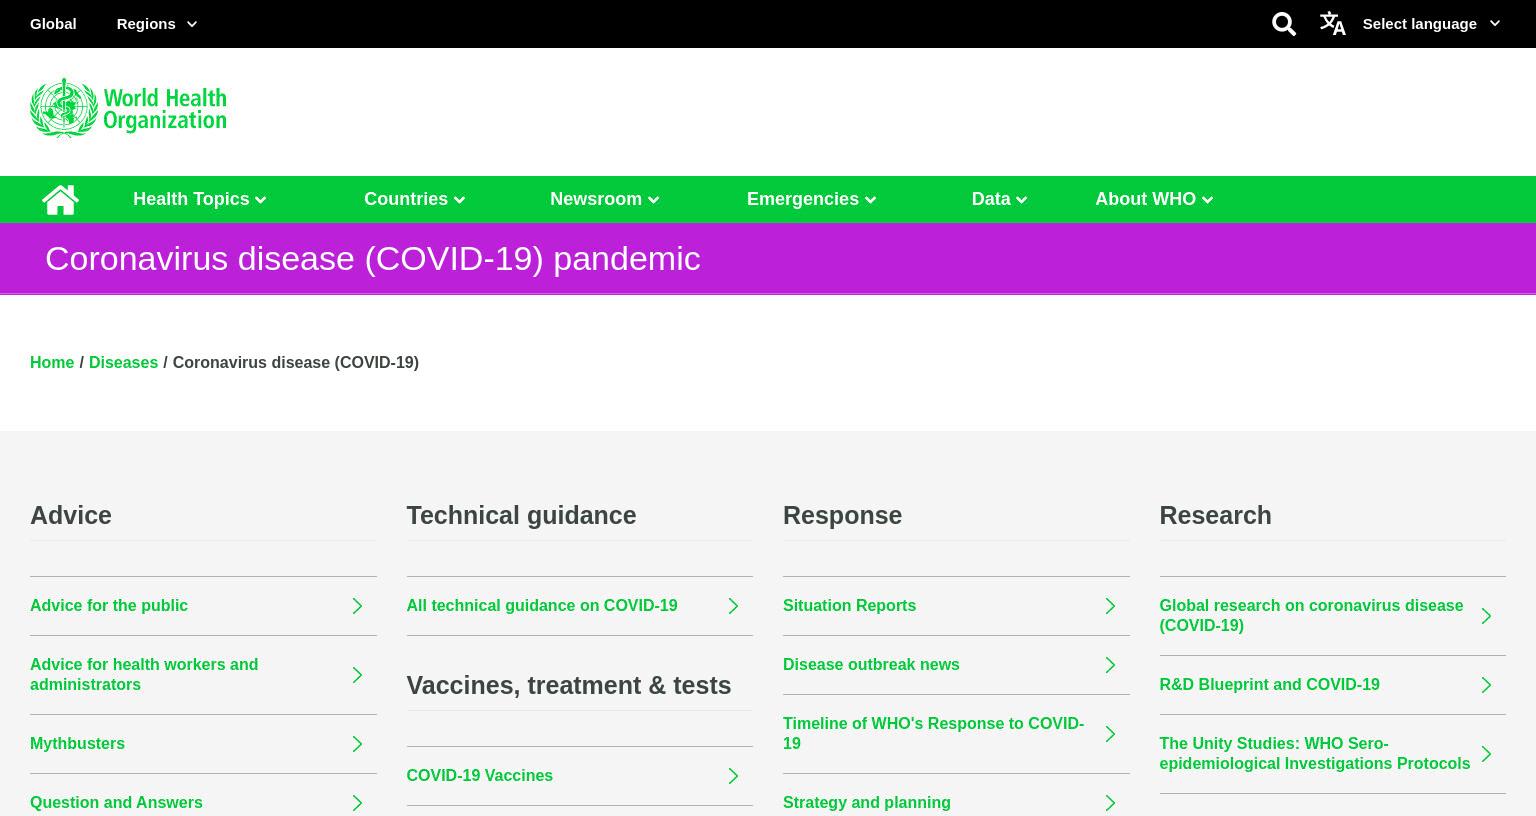Open the Diseases breadcrumb link
Screen dimensions: 1536x816
(x=123, y=362)
